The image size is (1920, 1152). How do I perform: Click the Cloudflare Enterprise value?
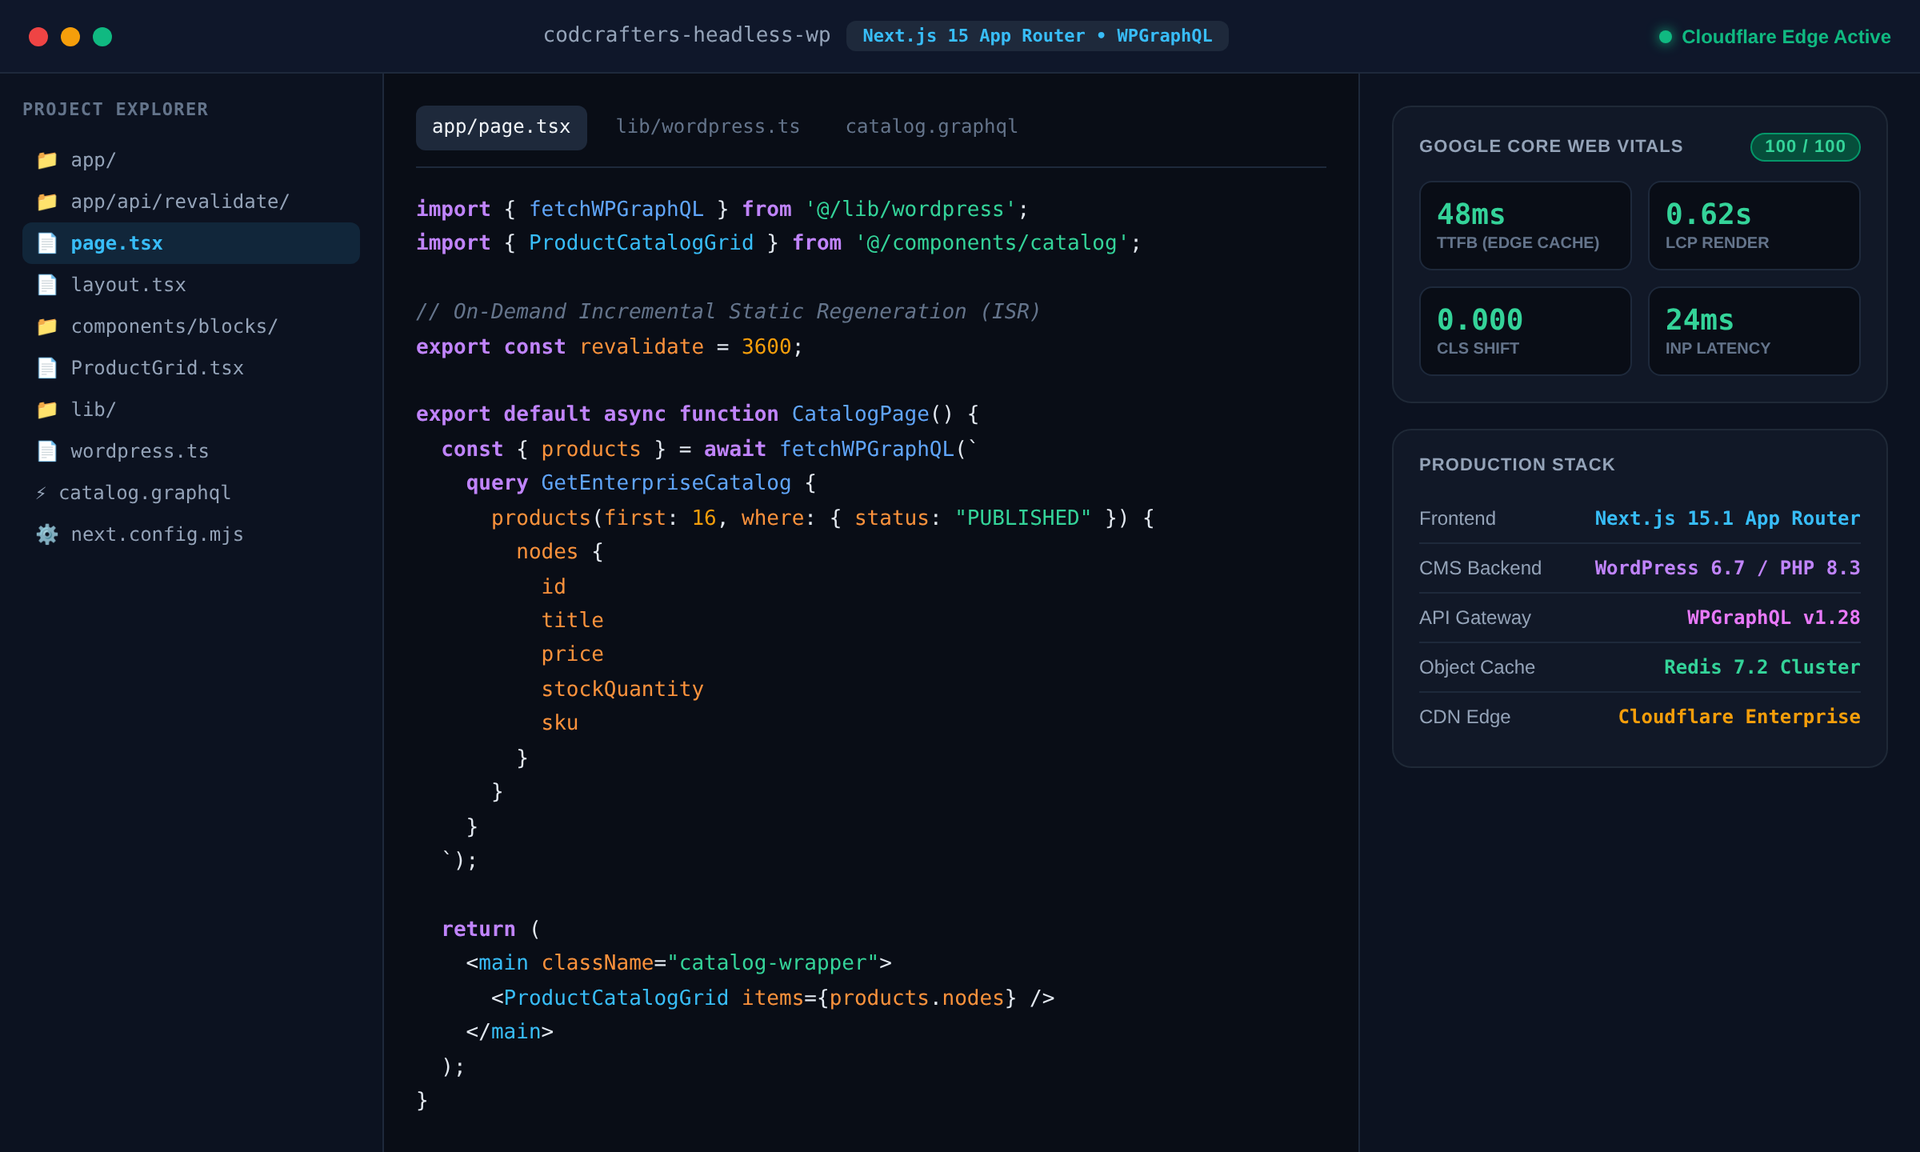[1739, 717]
